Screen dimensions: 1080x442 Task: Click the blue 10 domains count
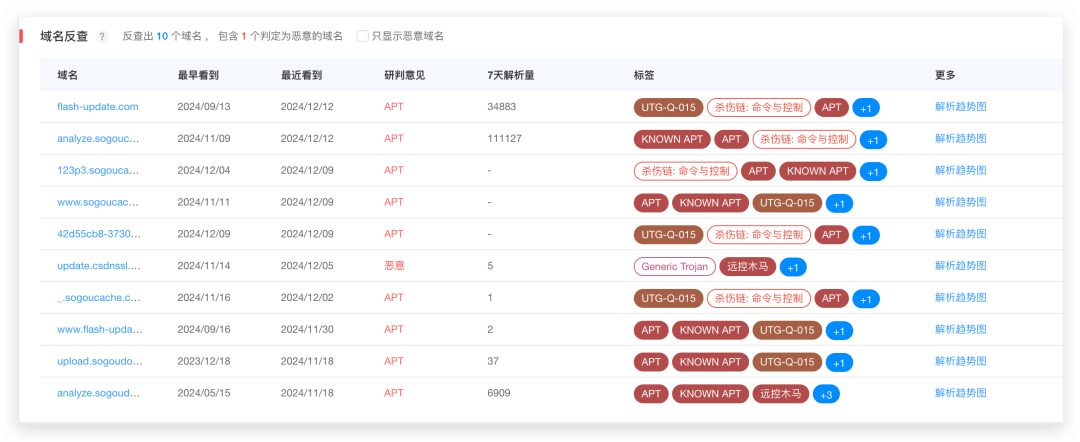162,36
